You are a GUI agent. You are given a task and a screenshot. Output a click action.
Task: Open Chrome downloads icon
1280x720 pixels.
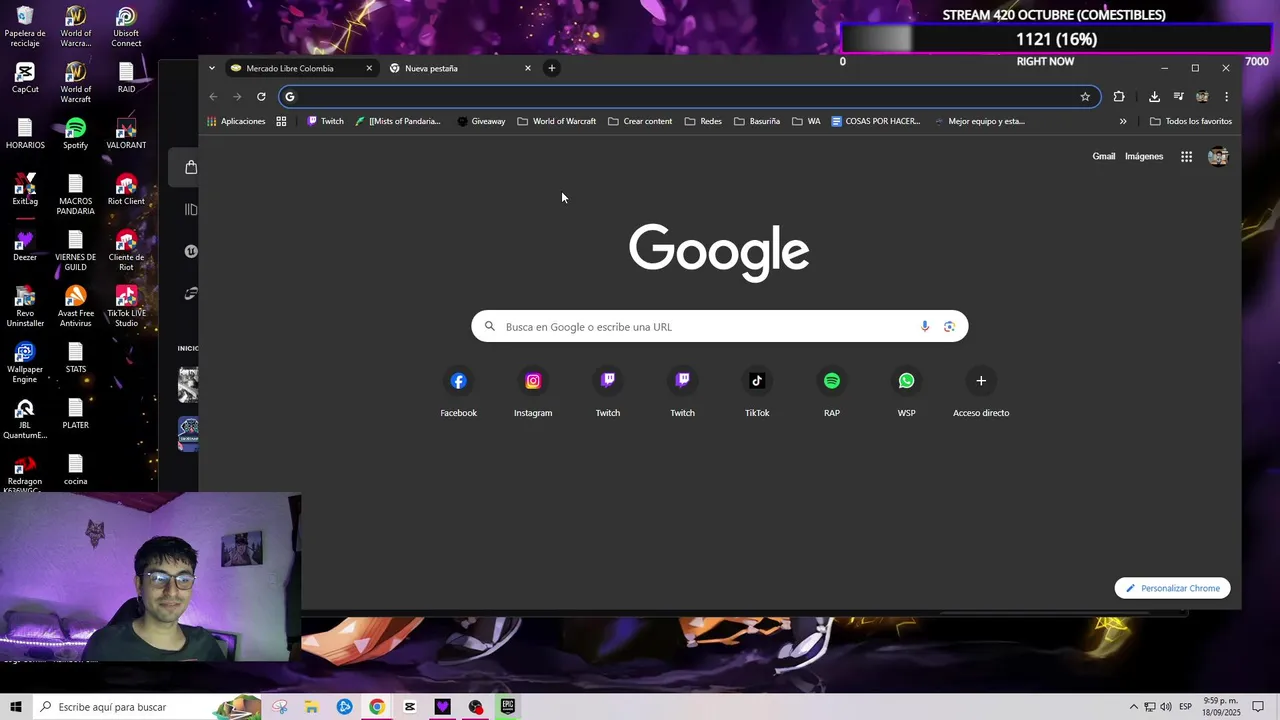tap(1154, 97)
